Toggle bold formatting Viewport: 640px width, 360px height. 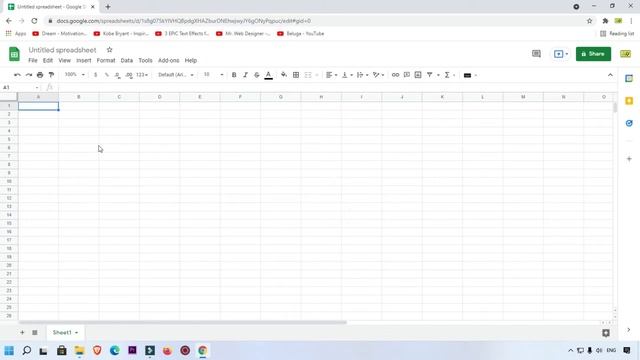coord(234,75)
